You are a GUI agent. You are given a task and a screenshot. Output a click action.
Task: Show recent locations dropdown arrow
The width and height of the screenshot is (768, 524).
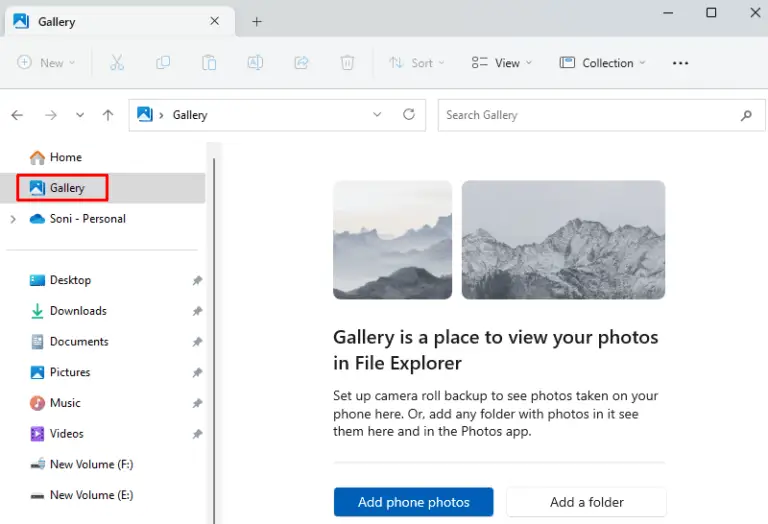[80, 115]
